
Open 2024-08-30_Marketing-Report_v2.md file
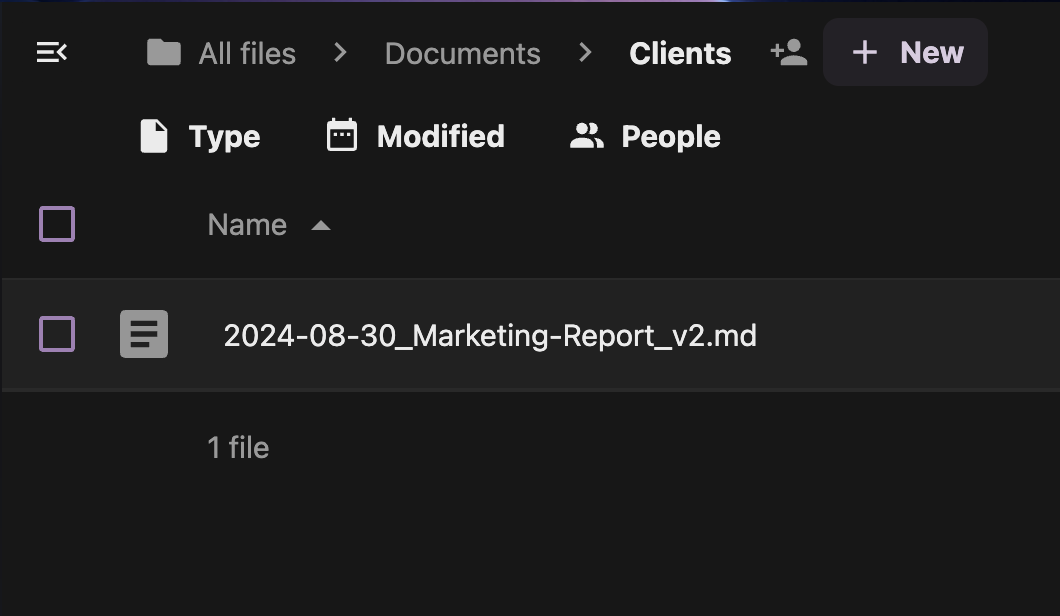coord(490,335)
